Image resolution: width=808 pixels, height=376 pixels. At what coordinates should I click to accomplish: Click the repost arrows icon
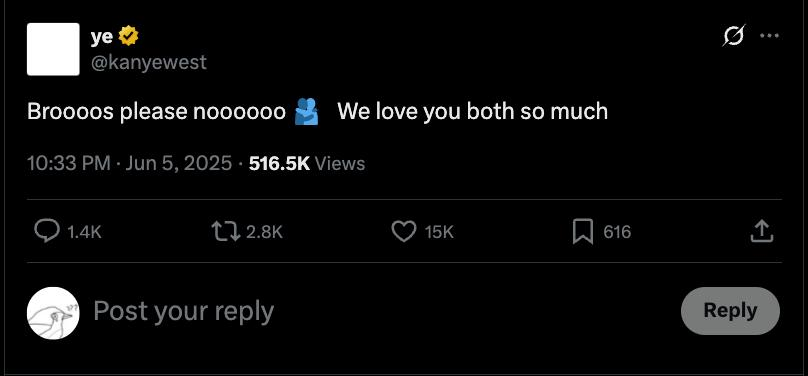point(226,232)
